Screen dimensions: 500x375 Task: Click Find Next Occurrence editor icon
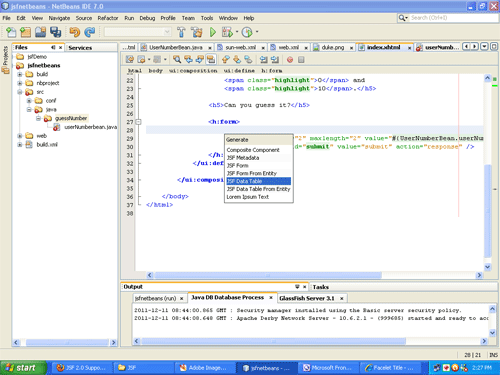click(200, 60)
